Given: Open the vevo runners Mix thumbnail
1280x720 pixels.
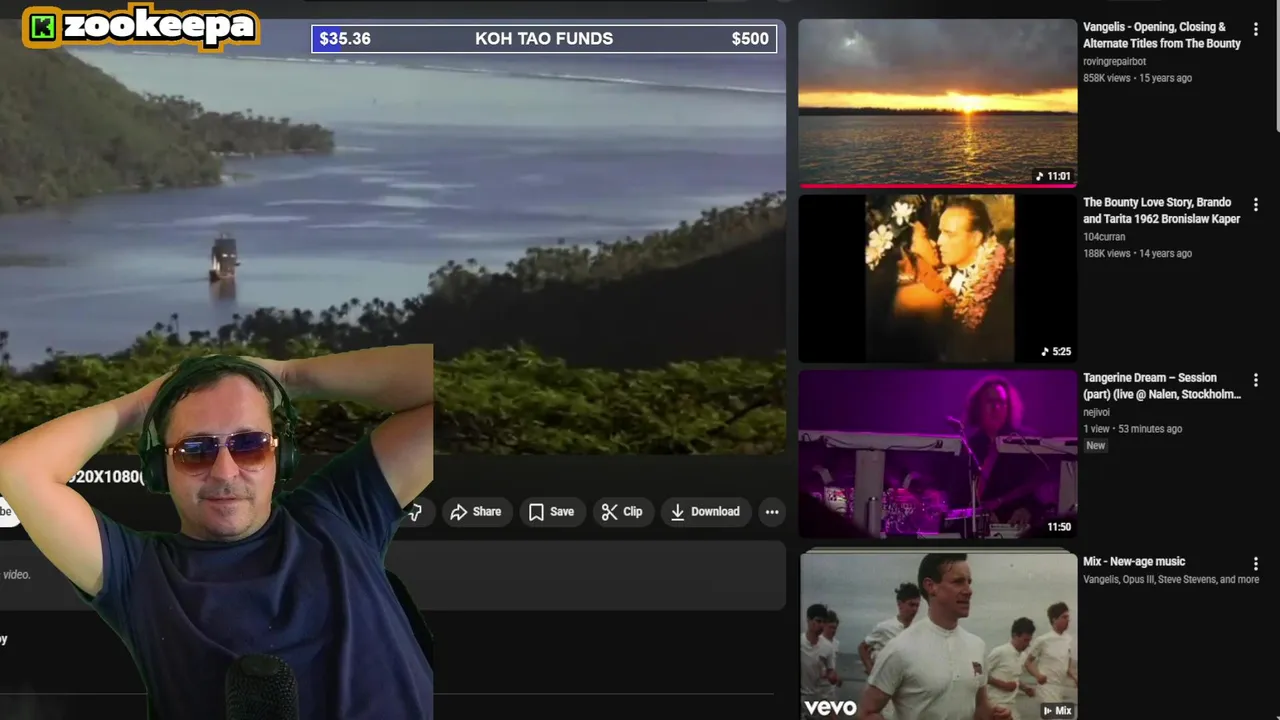Looking at the screenshot, I should coord(938,636).
